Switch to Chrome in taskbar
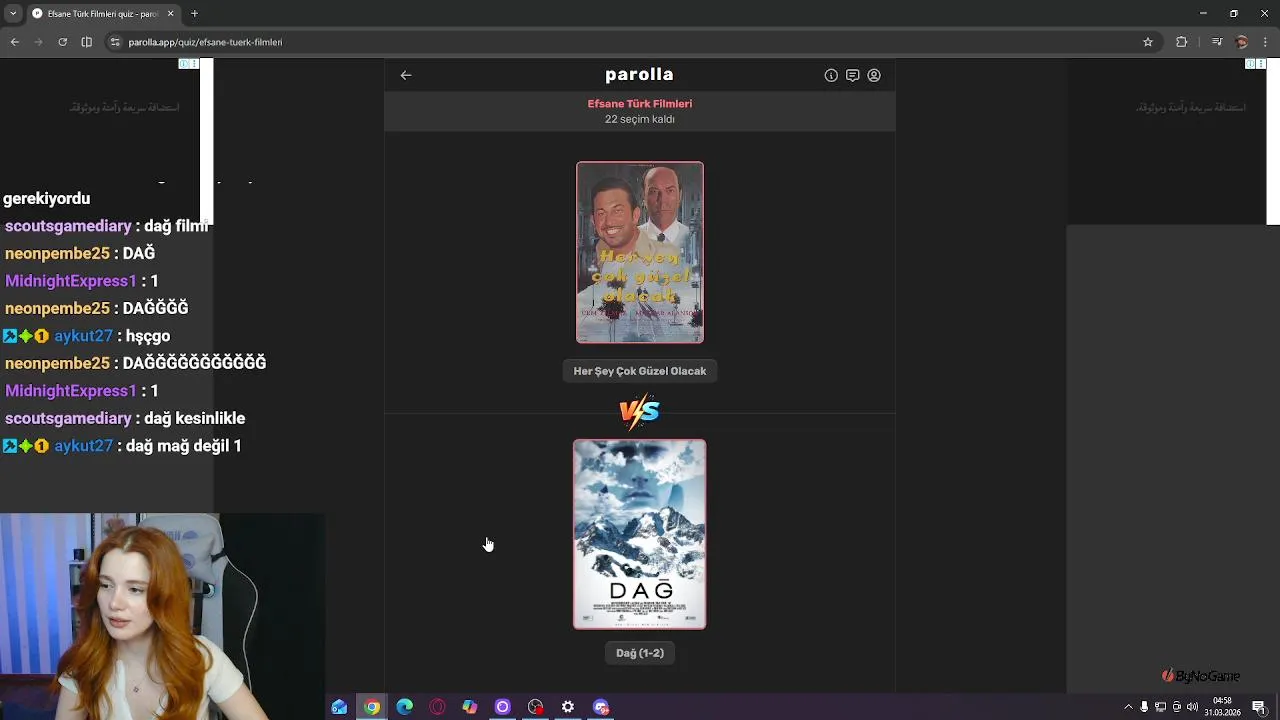This screenshot has width=1280, height=720. point(372,707)
